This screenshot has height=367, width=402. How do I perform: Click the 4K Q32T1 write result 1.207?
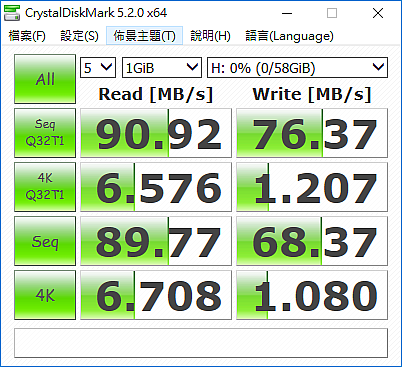pyautogui.click(x=312, y=187)
